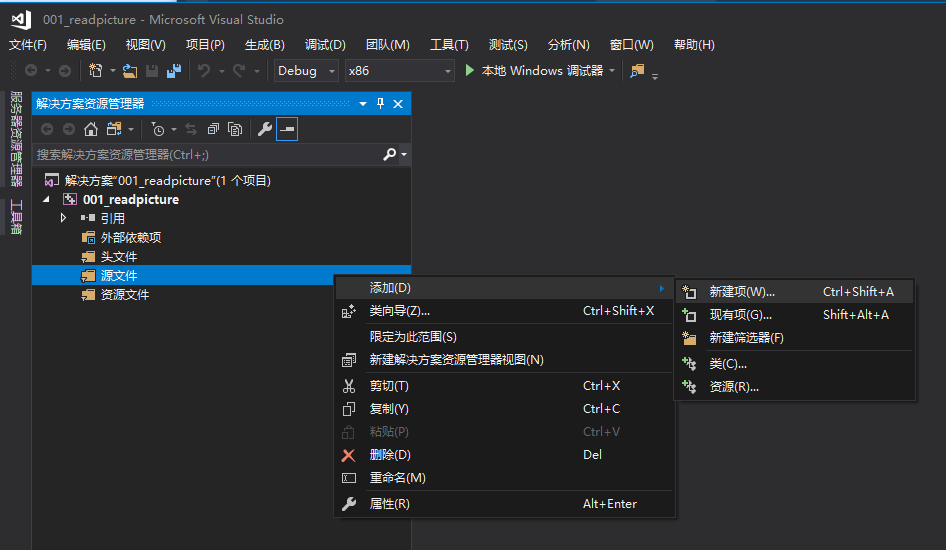
Task: Open the 项目(P) menu
Action: (x=205, y=45)
